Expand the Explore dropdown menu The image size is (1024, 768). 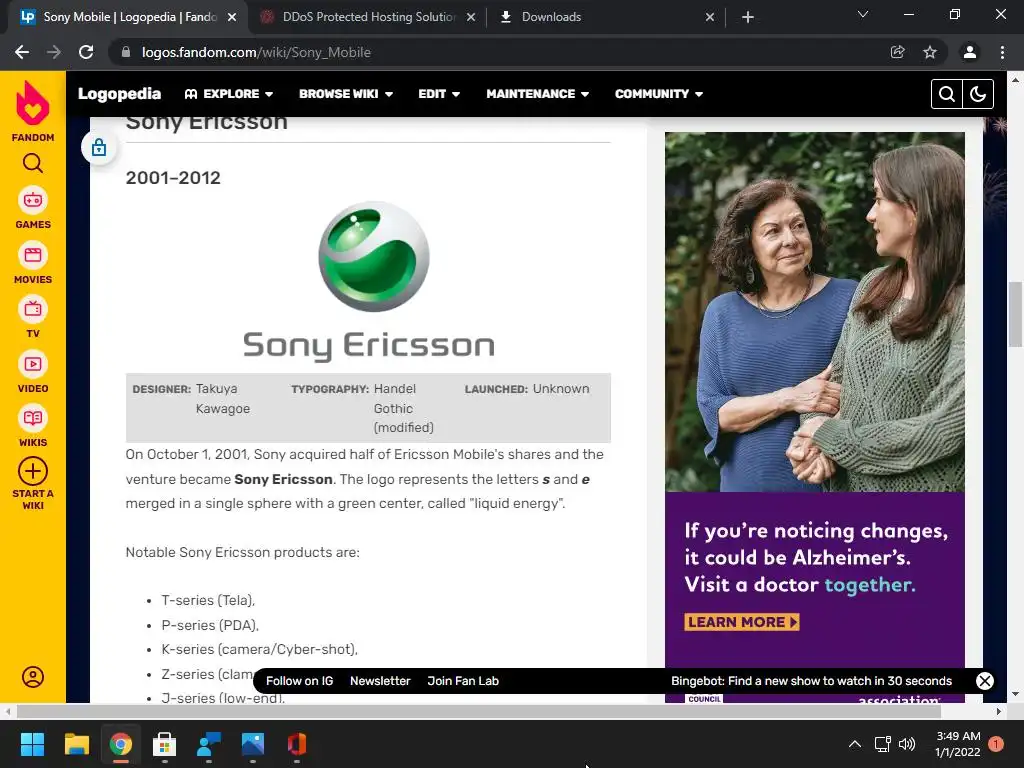(x=229, y=94)
